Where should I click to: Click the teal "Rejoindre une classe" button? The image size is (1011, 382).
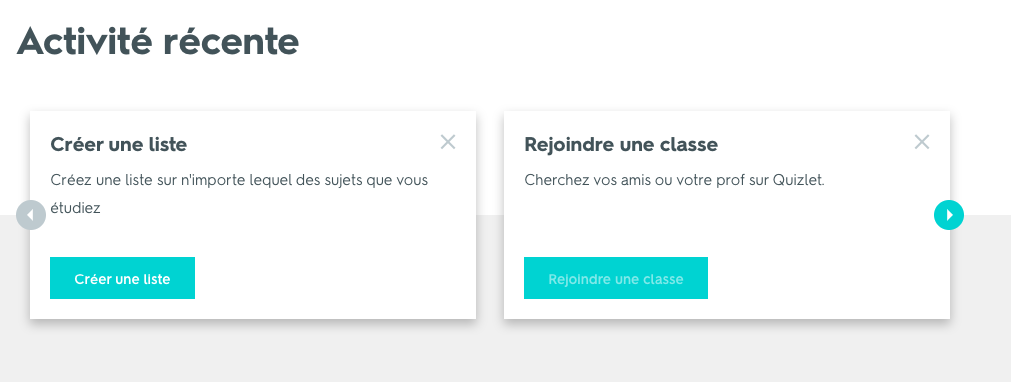coord(616,278)
